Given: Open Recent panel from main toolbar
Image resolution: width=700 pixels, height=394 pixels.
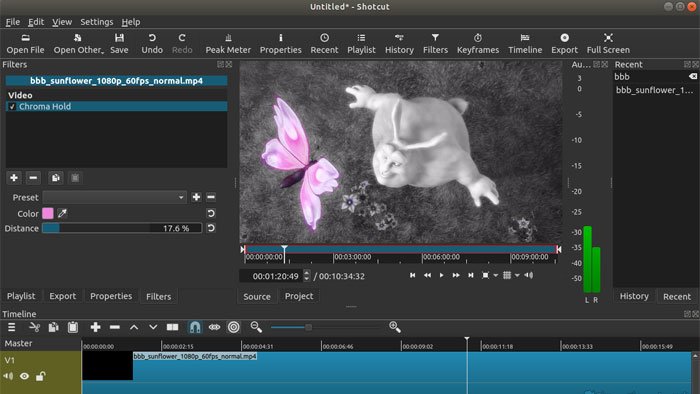Looking at the screenshot, I should (324, 44).
